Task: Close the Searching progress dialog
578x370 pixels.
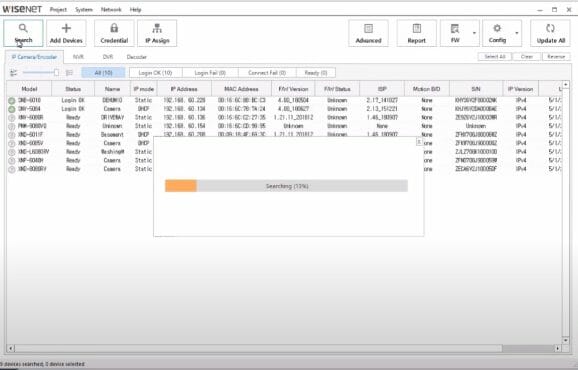Action: [419, 142]
